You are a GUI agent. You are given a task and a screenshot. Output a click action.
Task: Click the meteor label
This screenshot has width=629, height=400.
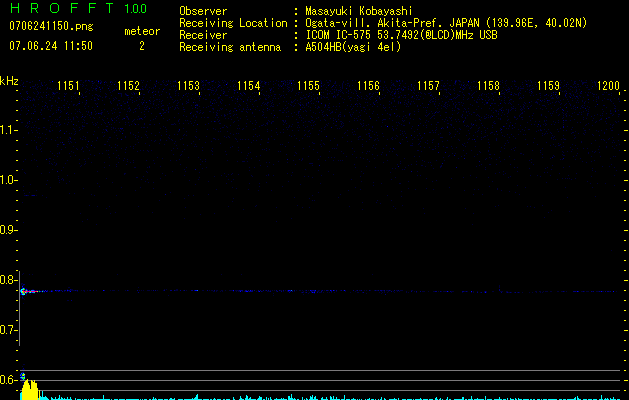[x=142, y=31]
